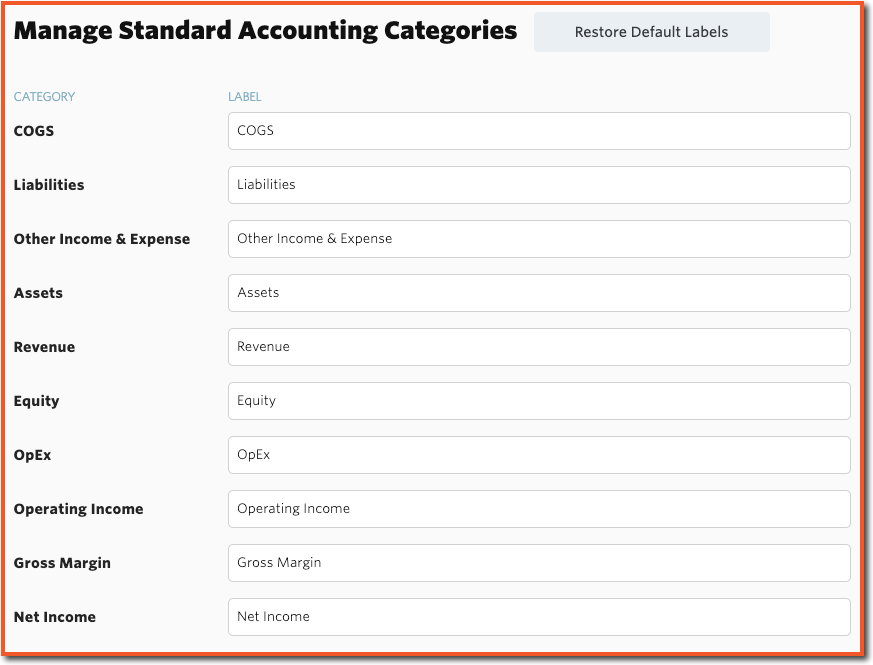This screenshot has height=665, width=873.
Task: Edit the COGS label input field
Action: coord(539,131)
